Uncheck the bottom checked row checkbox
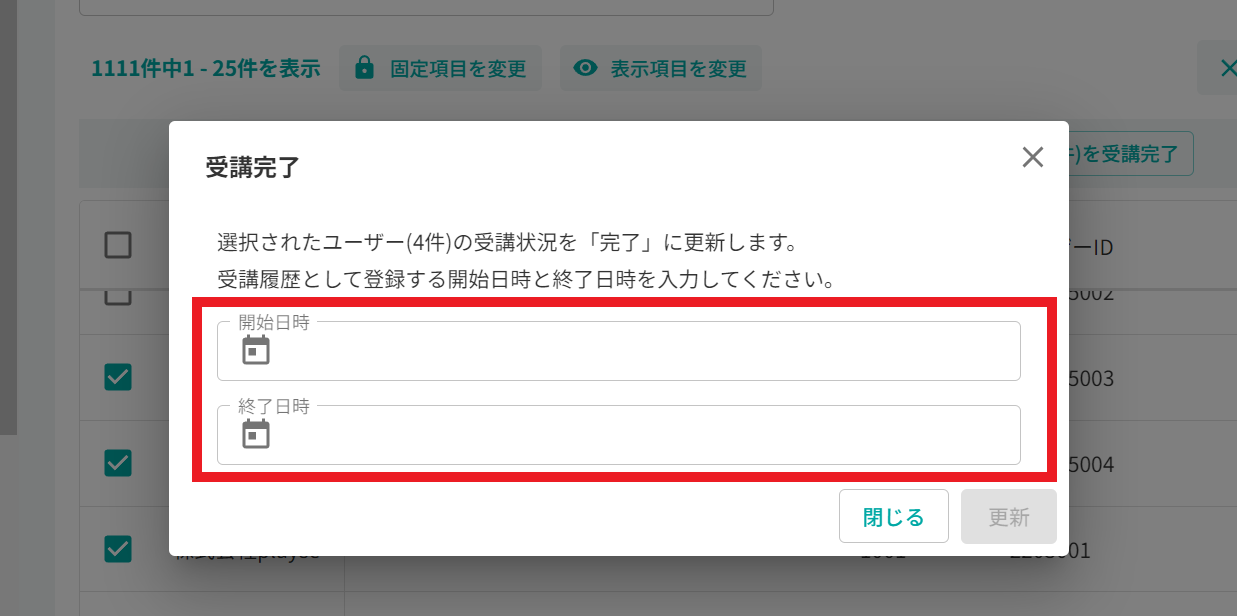The height and width of the screenshot is (616, 1237). pos(118,548)
